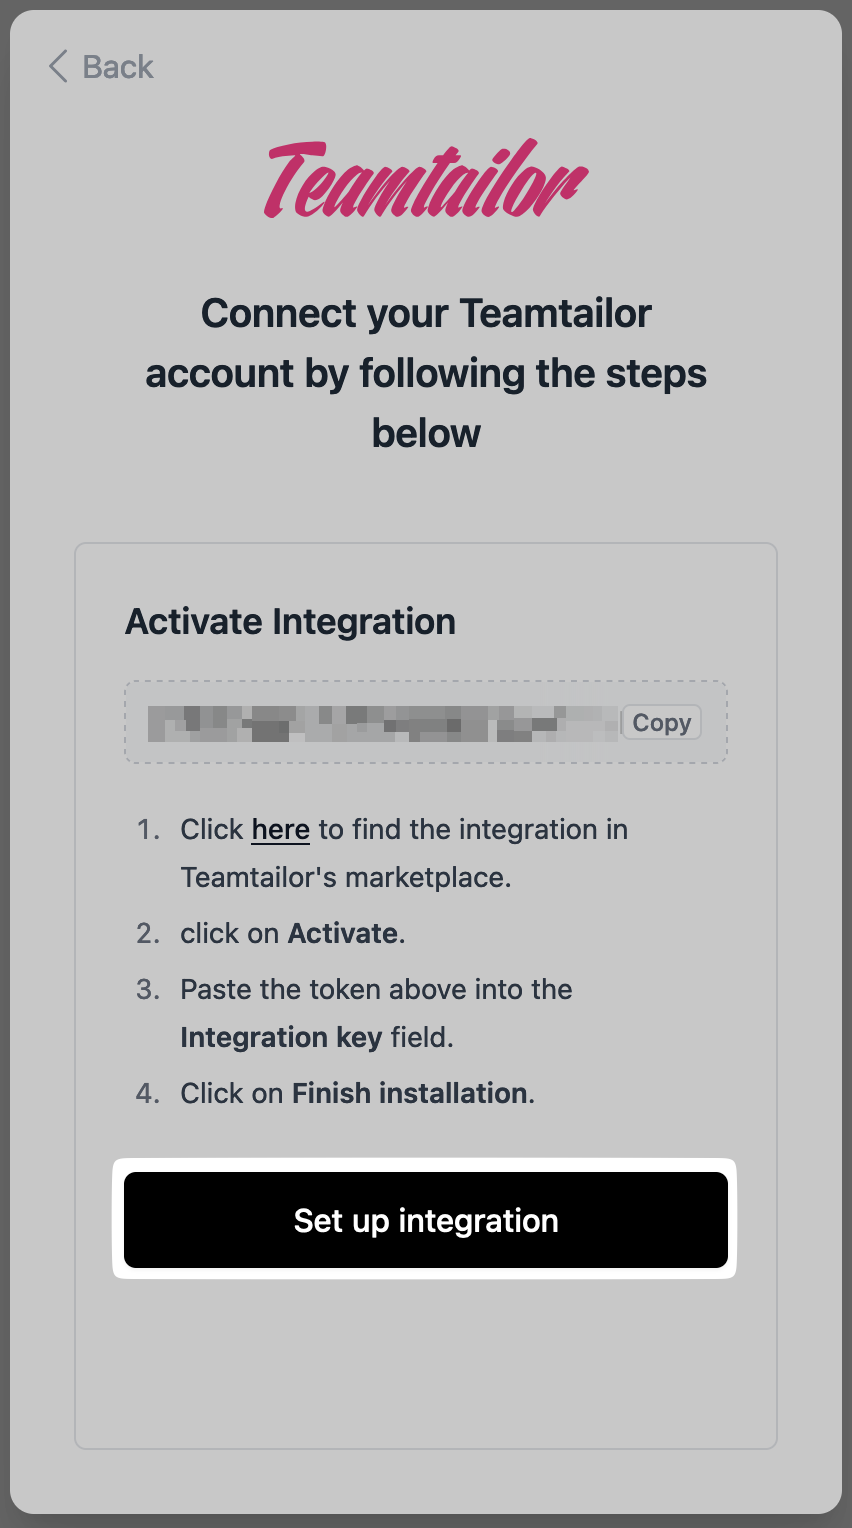Click step number 1 in the list
852x1528 pixels.
148,830
